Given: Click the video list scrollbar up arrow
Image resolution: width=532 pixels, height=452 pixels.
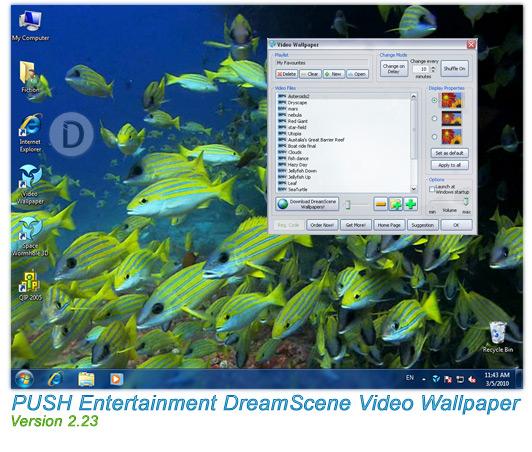Looking at the screenshot, I should coord(413,97).
